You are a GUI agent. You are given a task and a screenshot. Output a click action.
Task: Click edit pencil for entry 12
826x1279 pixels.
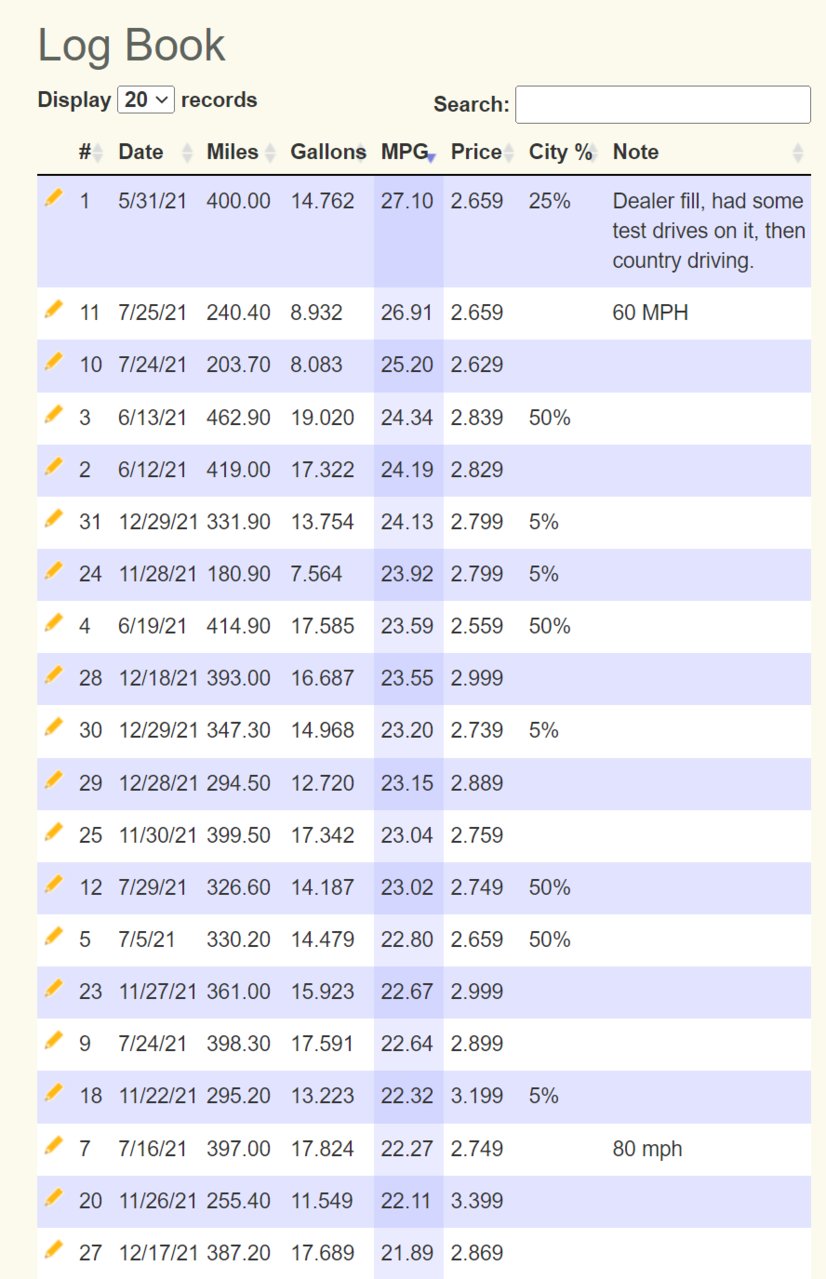click(x=54, y=884)
